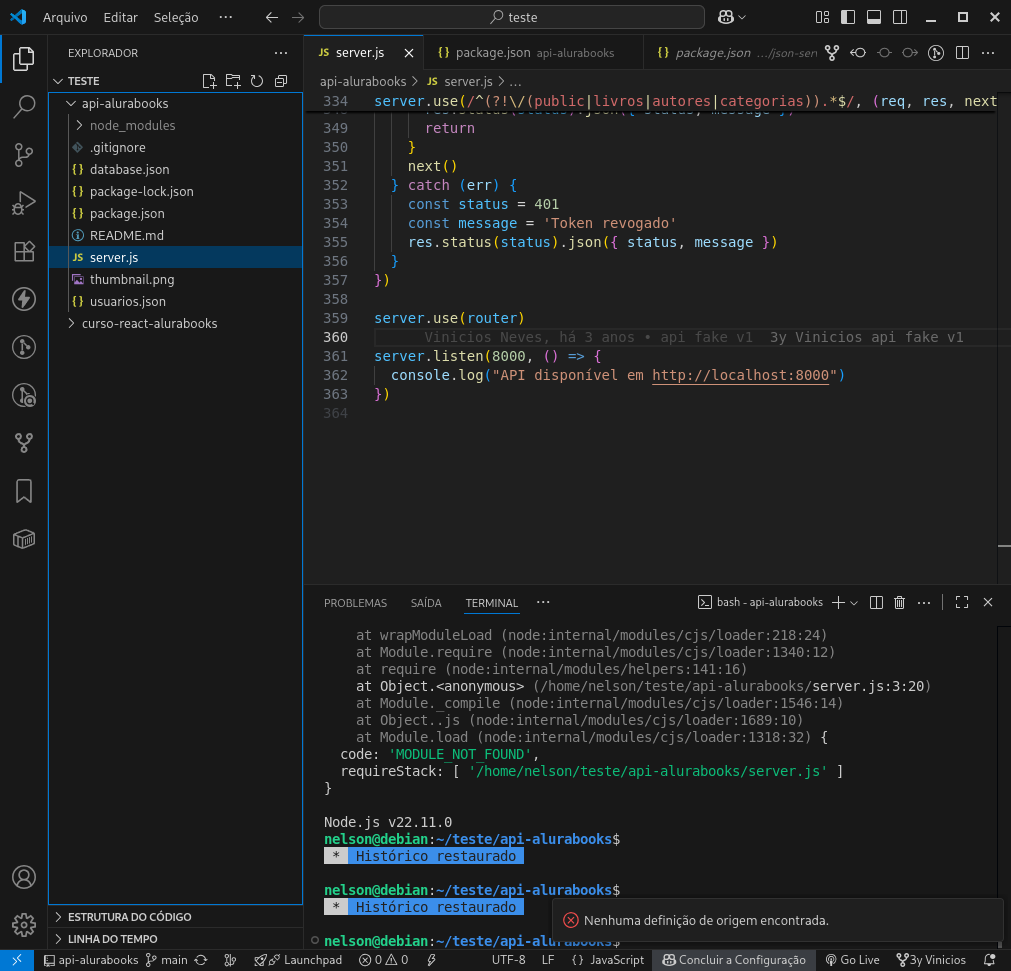Open the Extensions view
Image resolution: width=1011 pixels, height=971 pixels.
coord(24,251)
